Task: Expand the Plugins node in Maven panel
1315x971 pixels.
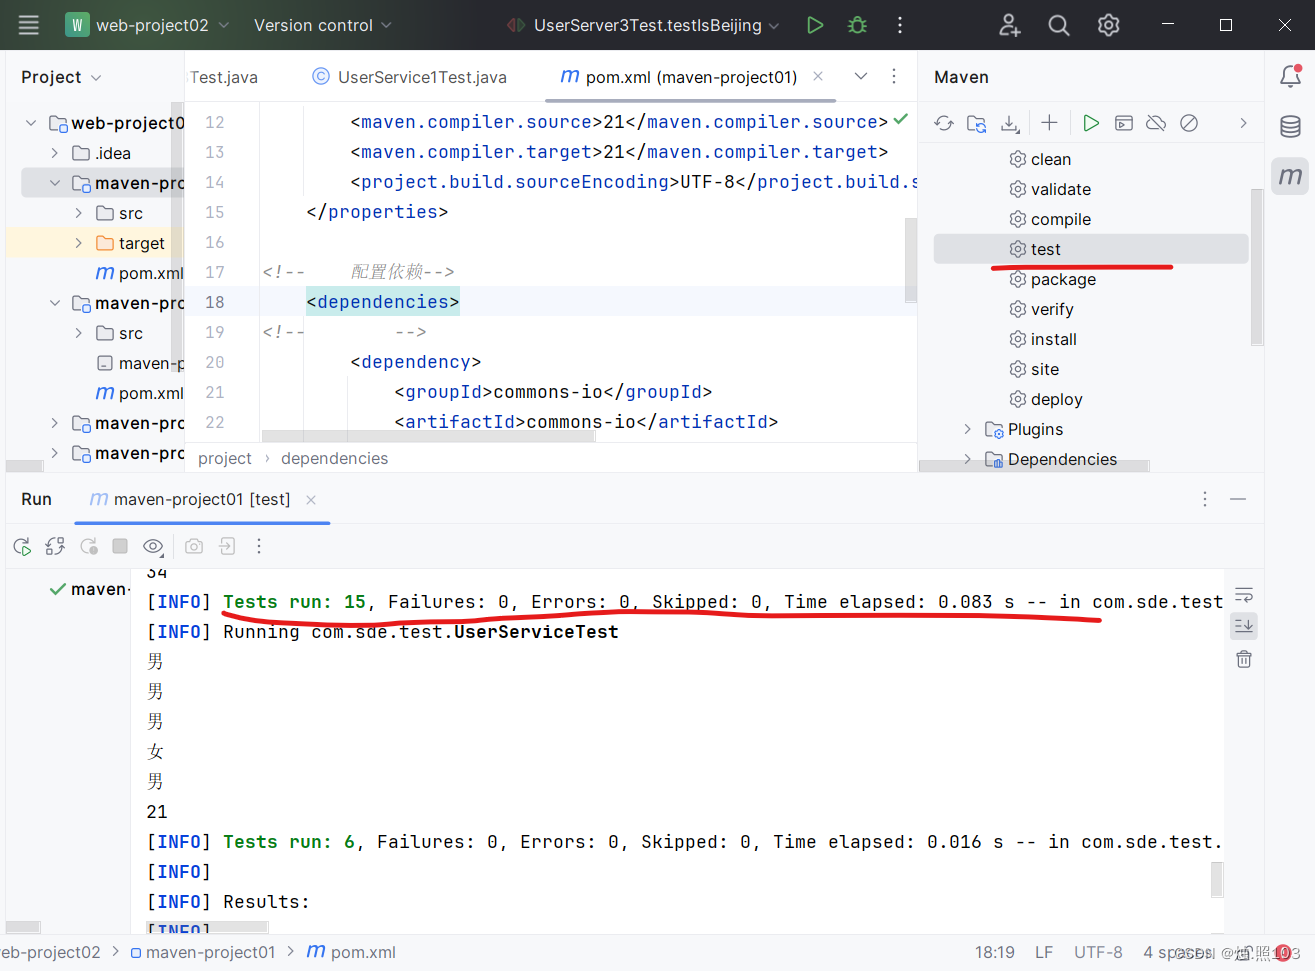Action: pyautogui.click(x=966, y=428)
